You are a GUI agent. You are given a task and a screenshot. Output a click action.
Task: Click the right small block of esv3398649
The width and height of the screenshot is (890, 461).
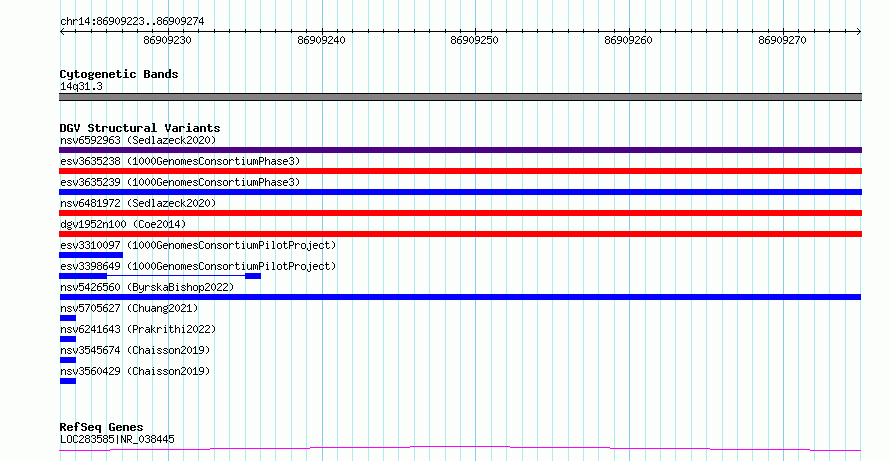[x=253, y=276]
